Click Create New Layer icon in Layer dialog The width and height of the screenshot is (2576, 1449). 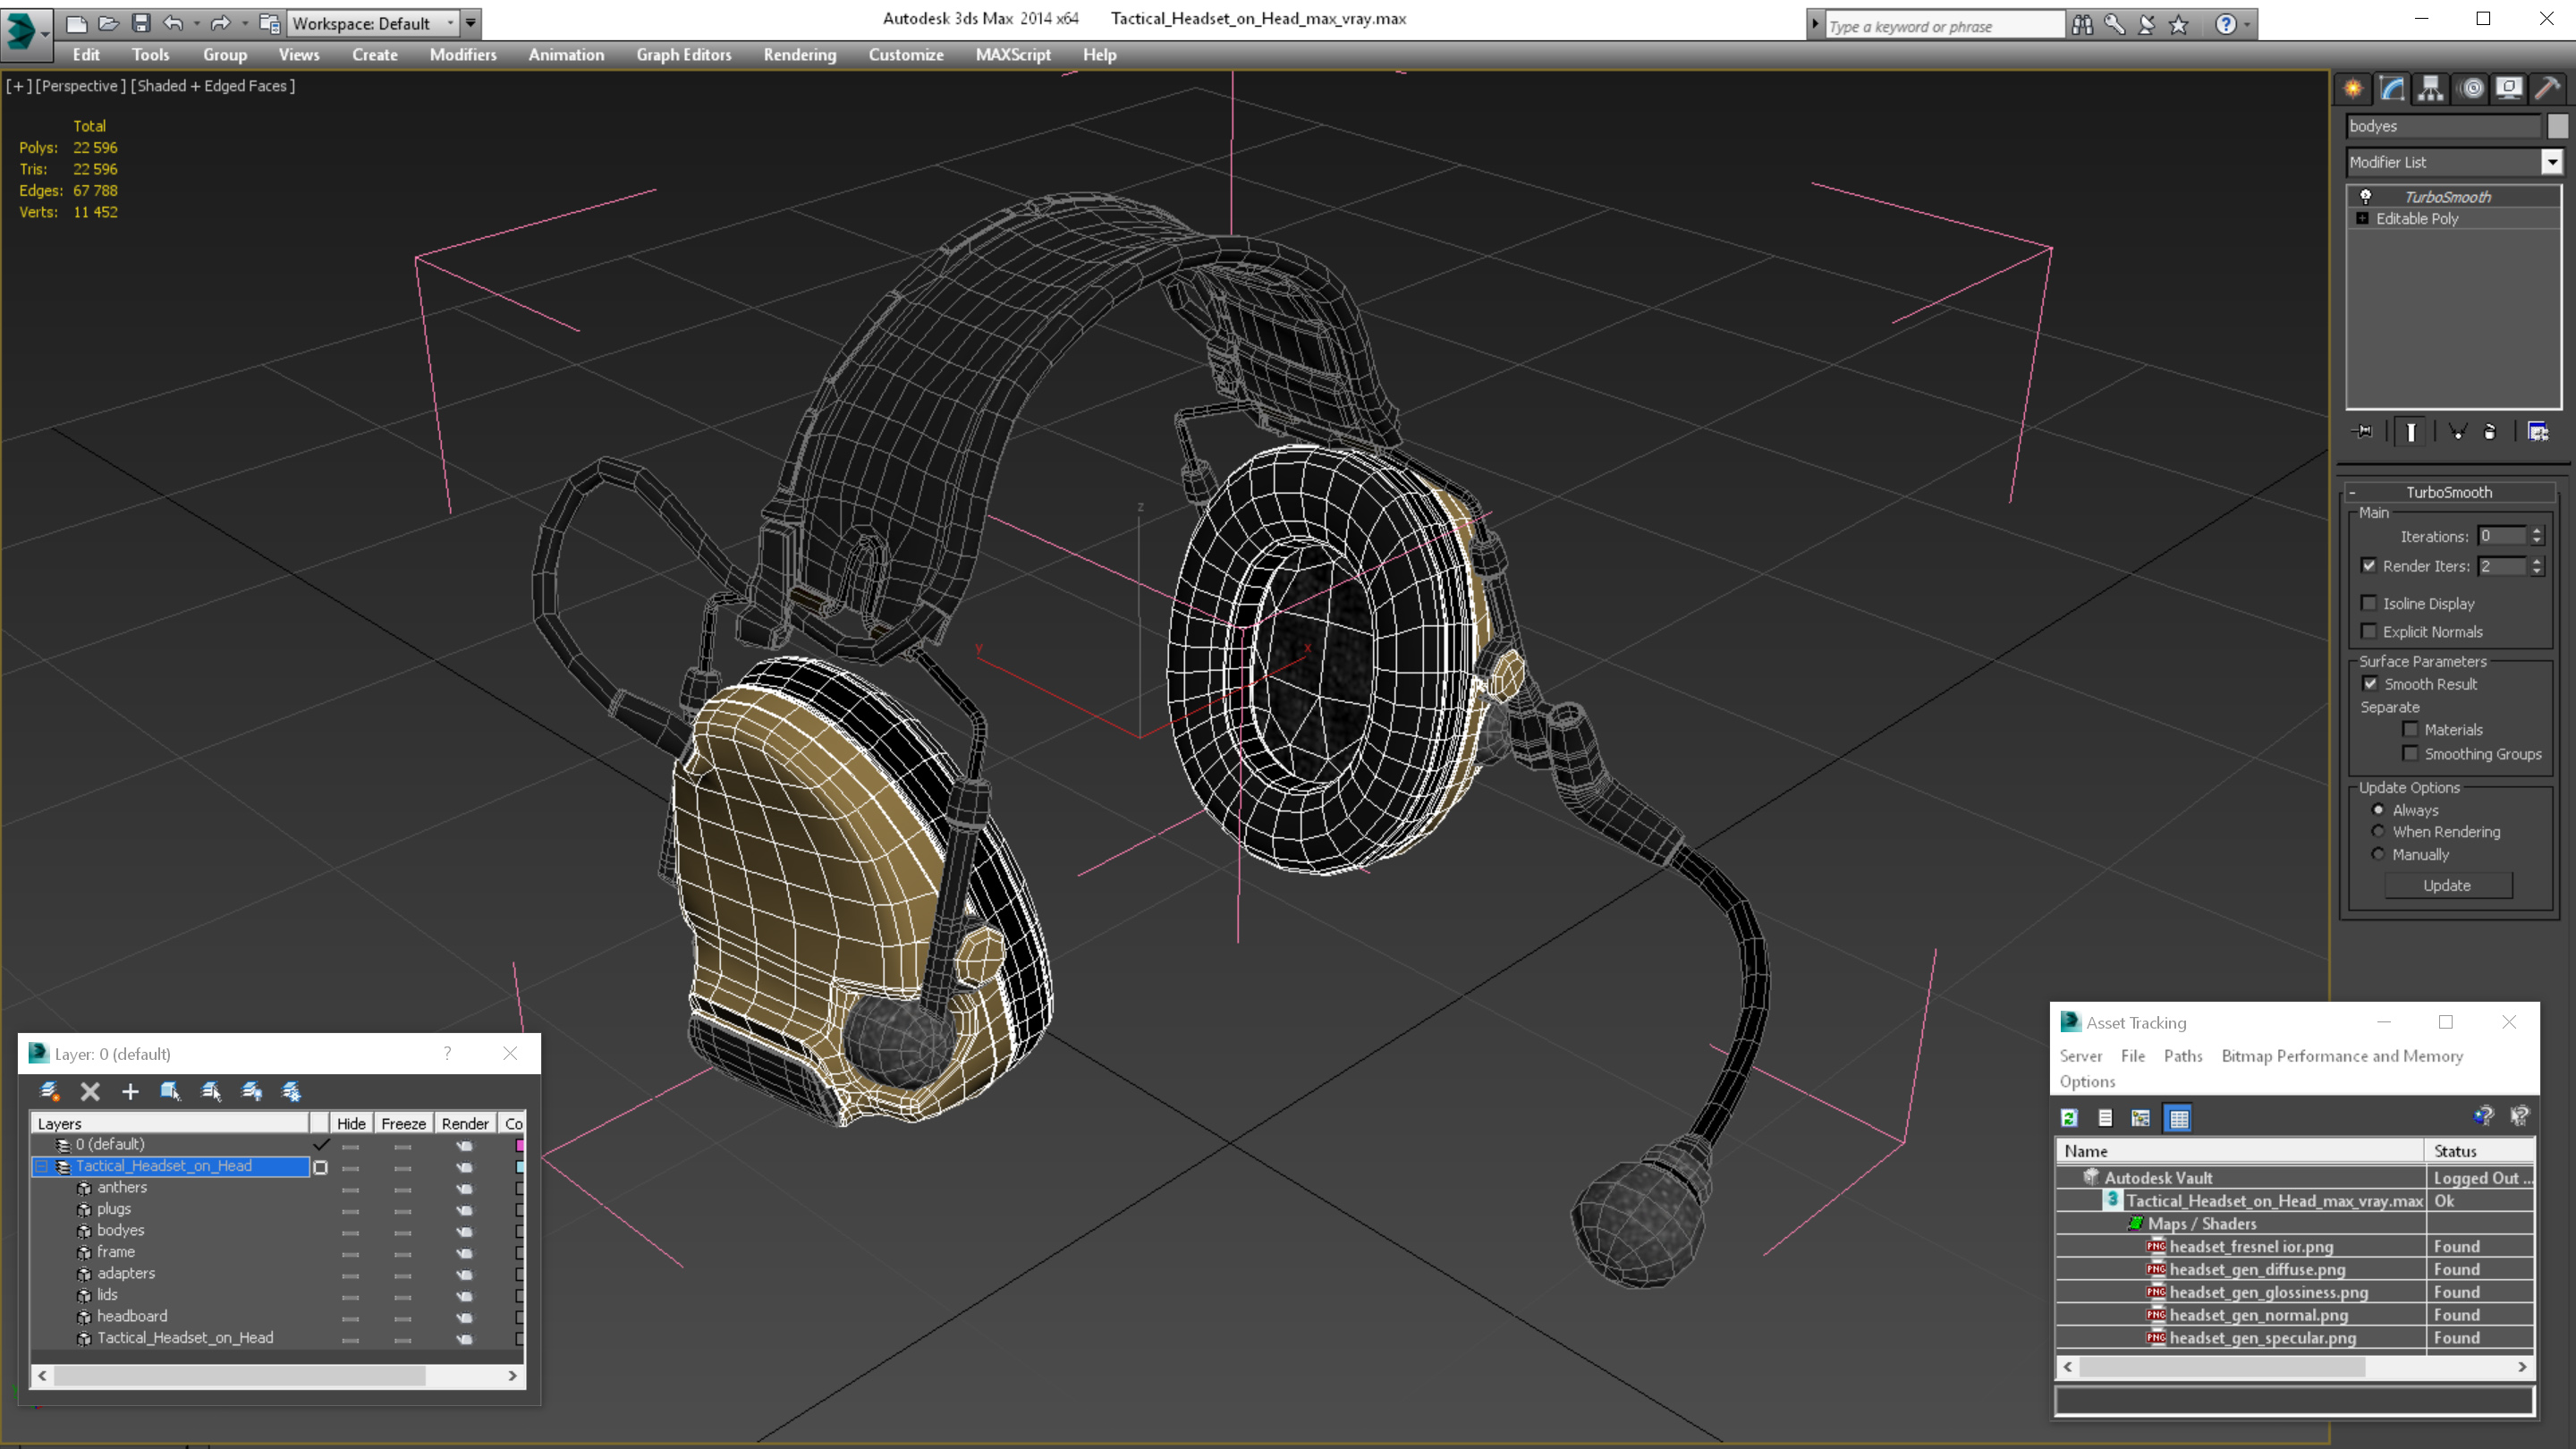(49, 1091)
